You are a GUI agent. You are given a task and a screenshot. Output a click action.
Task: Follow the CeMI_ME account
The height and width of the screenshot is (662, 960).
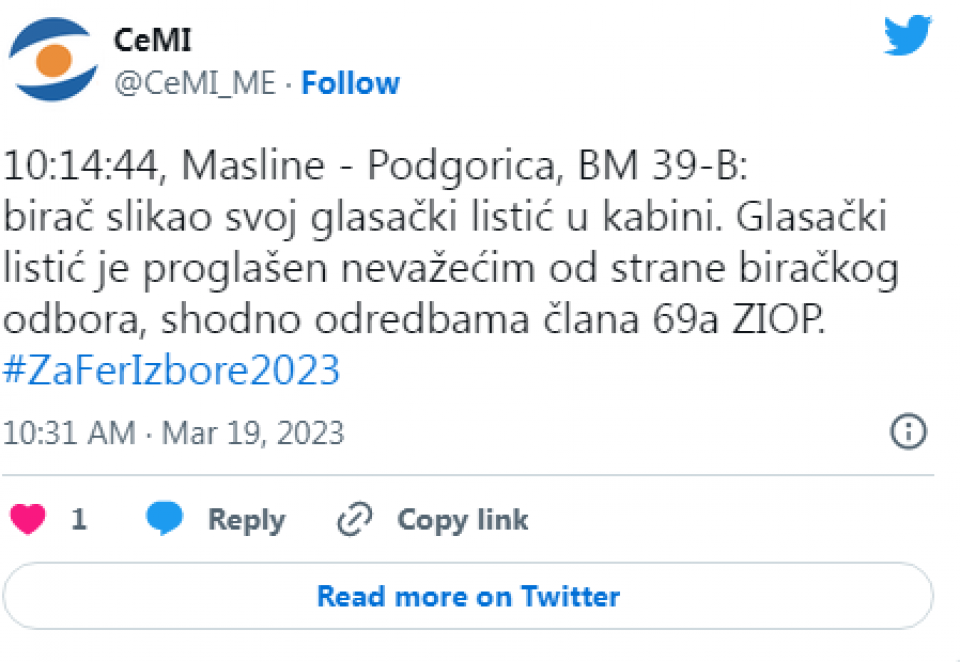click(x=351, y=83)
